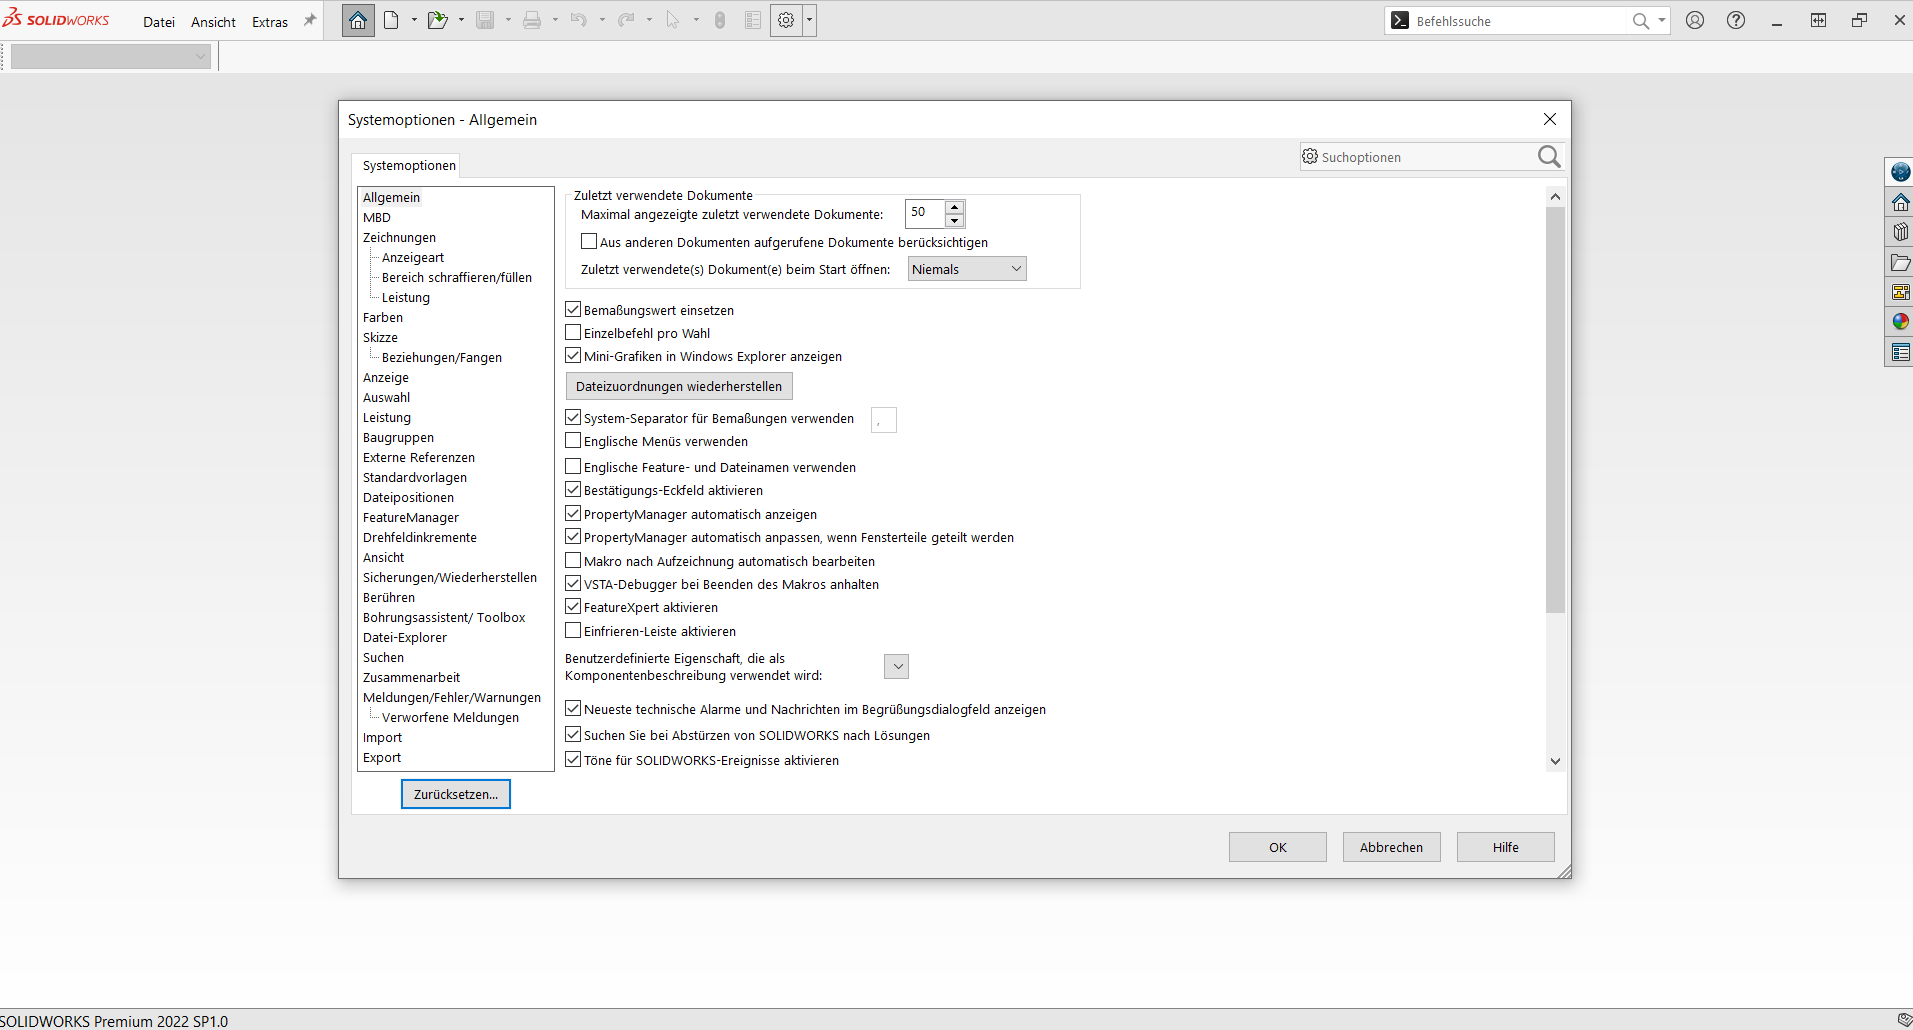
Task: Toggle 'Bestätigungs-Eckfeld aktivieren' checkbox
Action: (573, 490)
